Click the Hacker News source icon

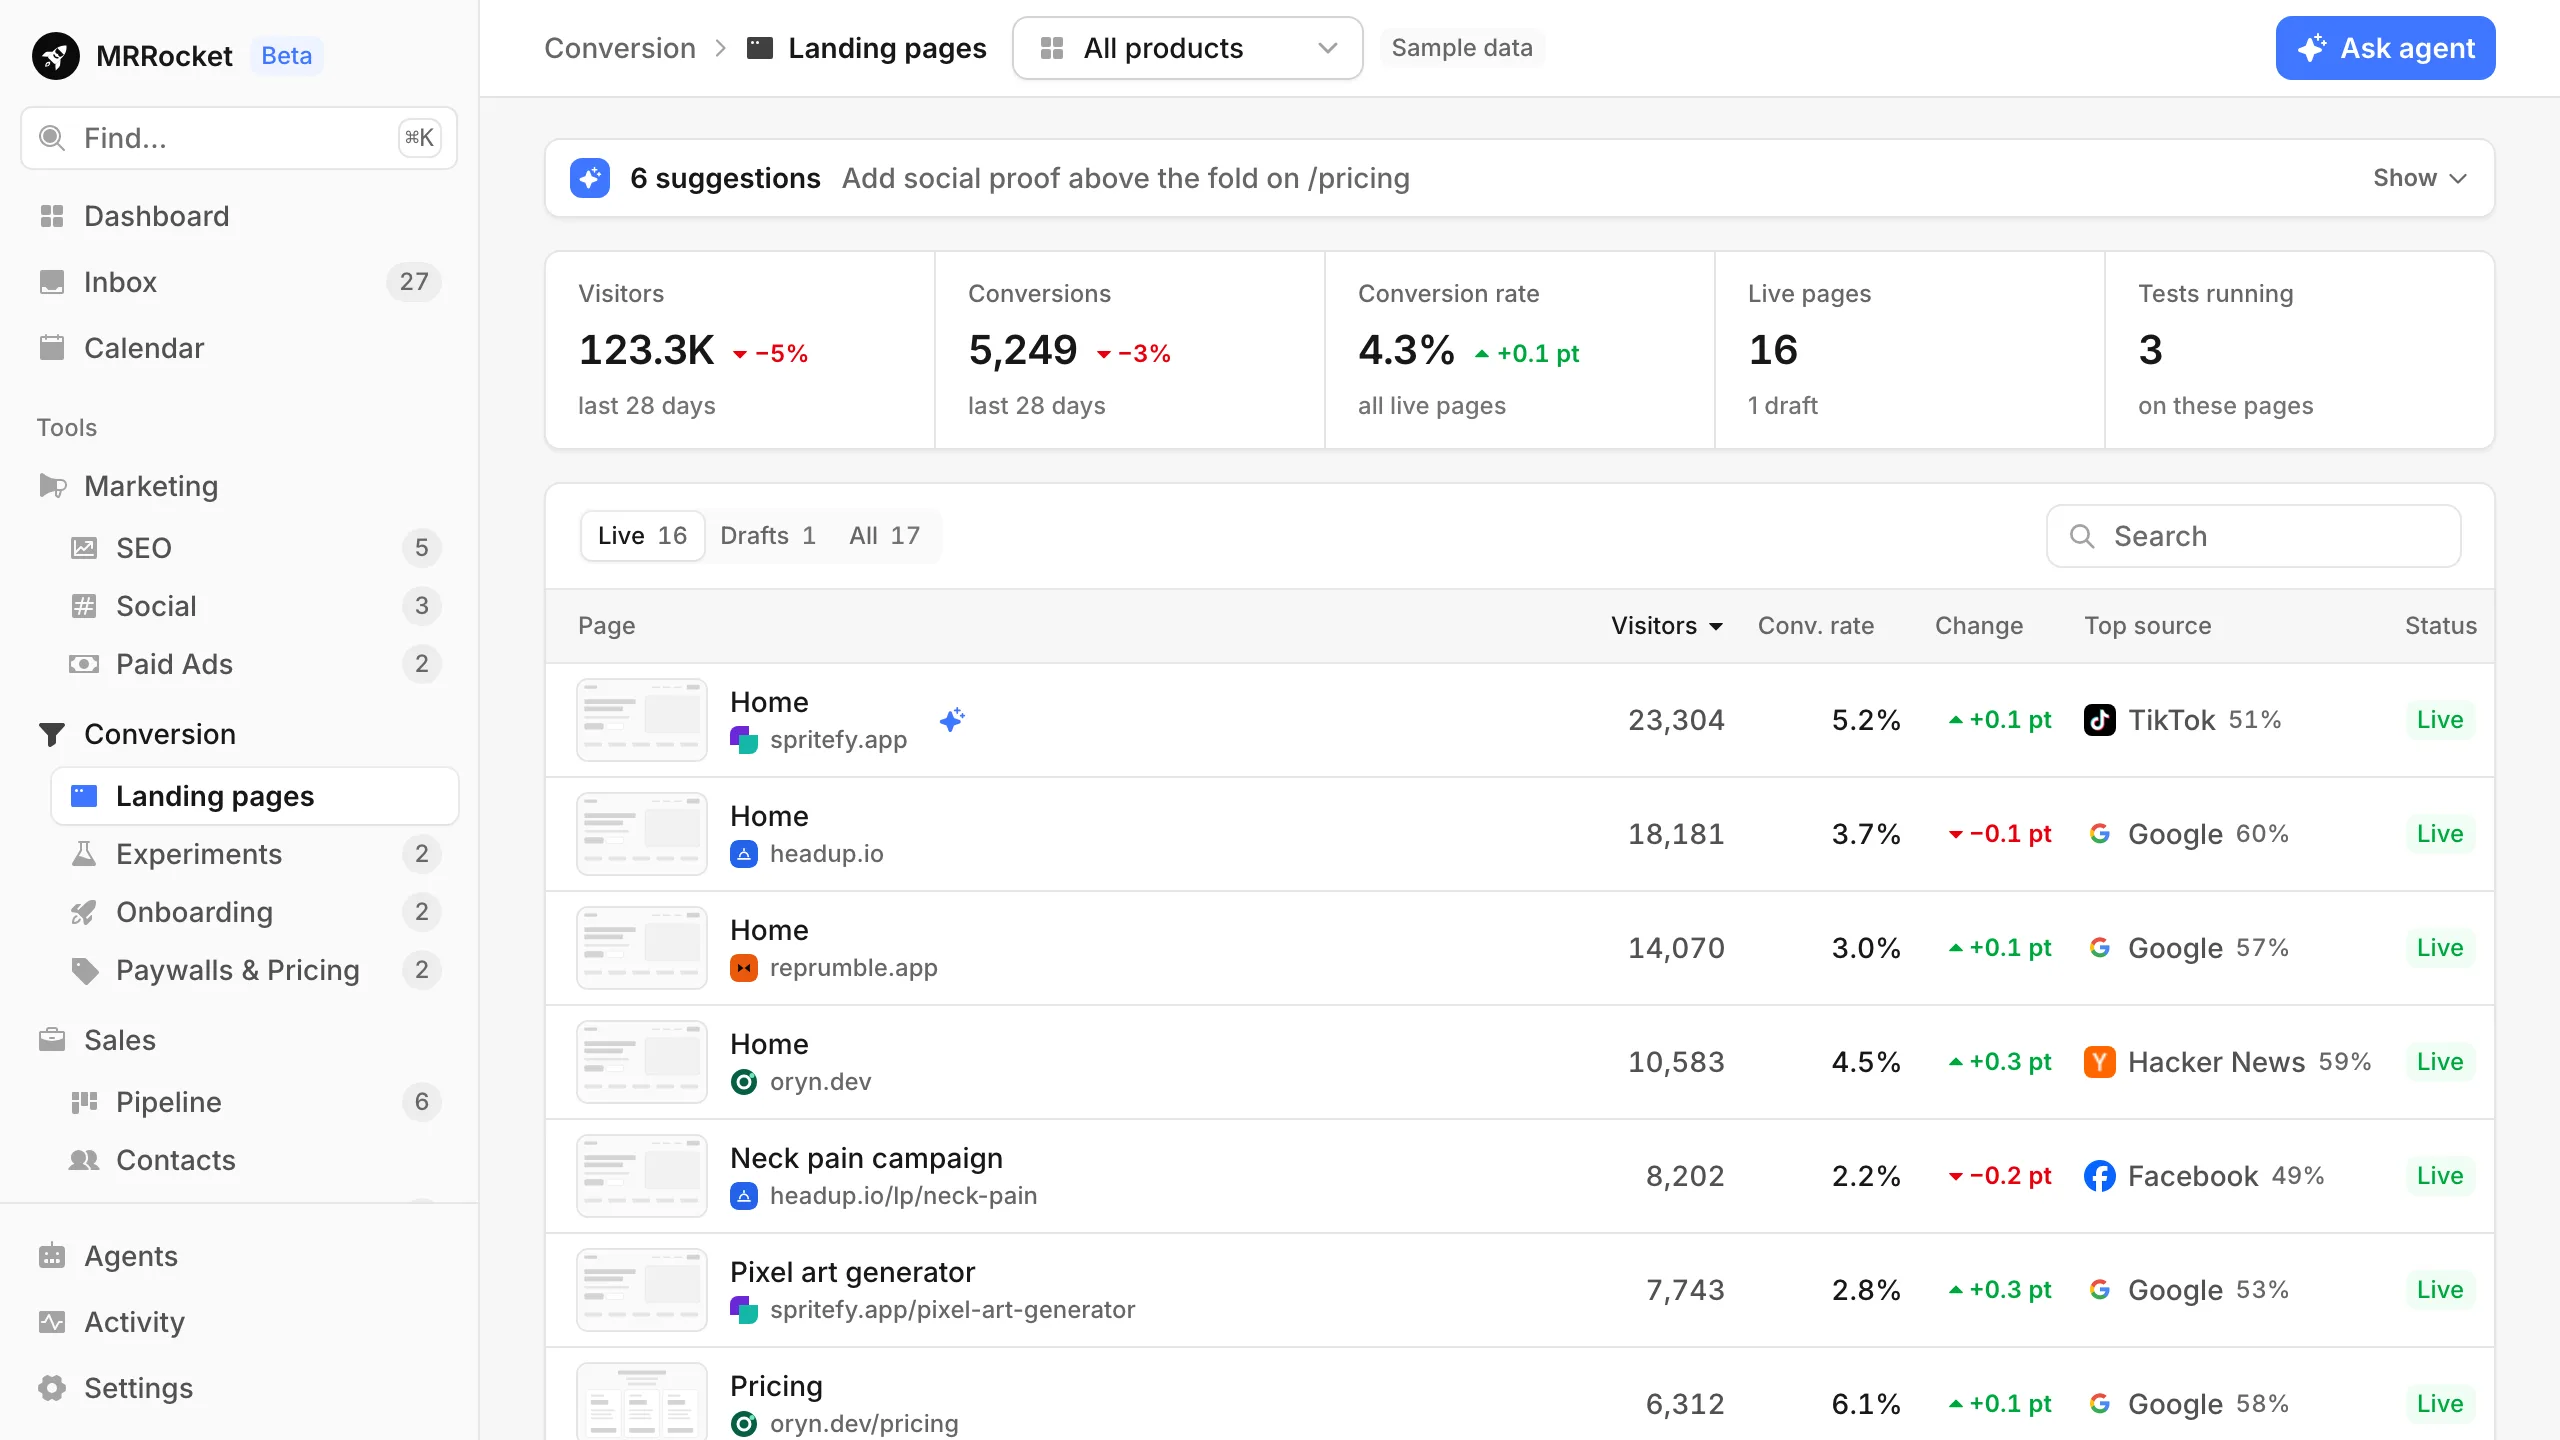2100,1062
